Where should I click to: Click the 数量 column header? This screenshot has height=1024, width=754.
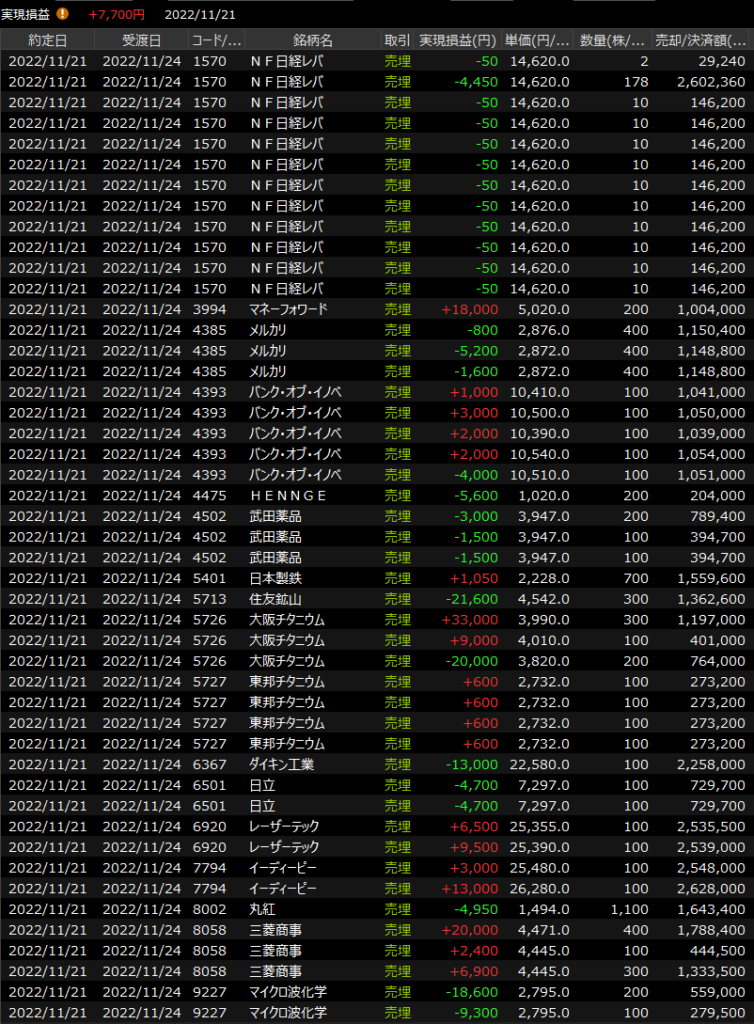(x=613, y=40)
